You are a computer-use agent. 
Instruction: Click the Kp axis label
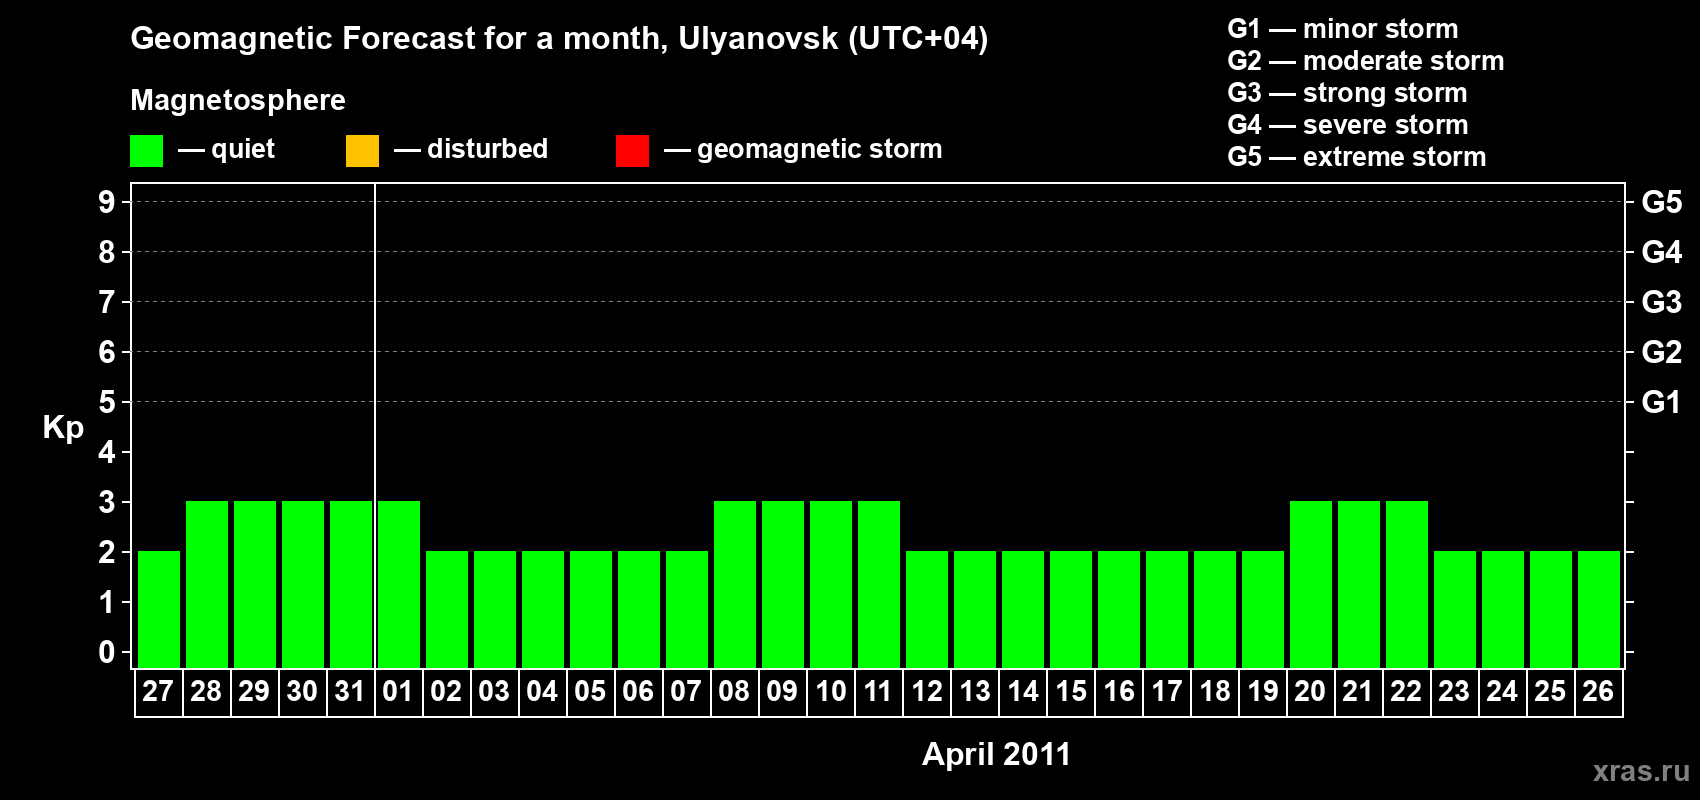pos(63,428)
